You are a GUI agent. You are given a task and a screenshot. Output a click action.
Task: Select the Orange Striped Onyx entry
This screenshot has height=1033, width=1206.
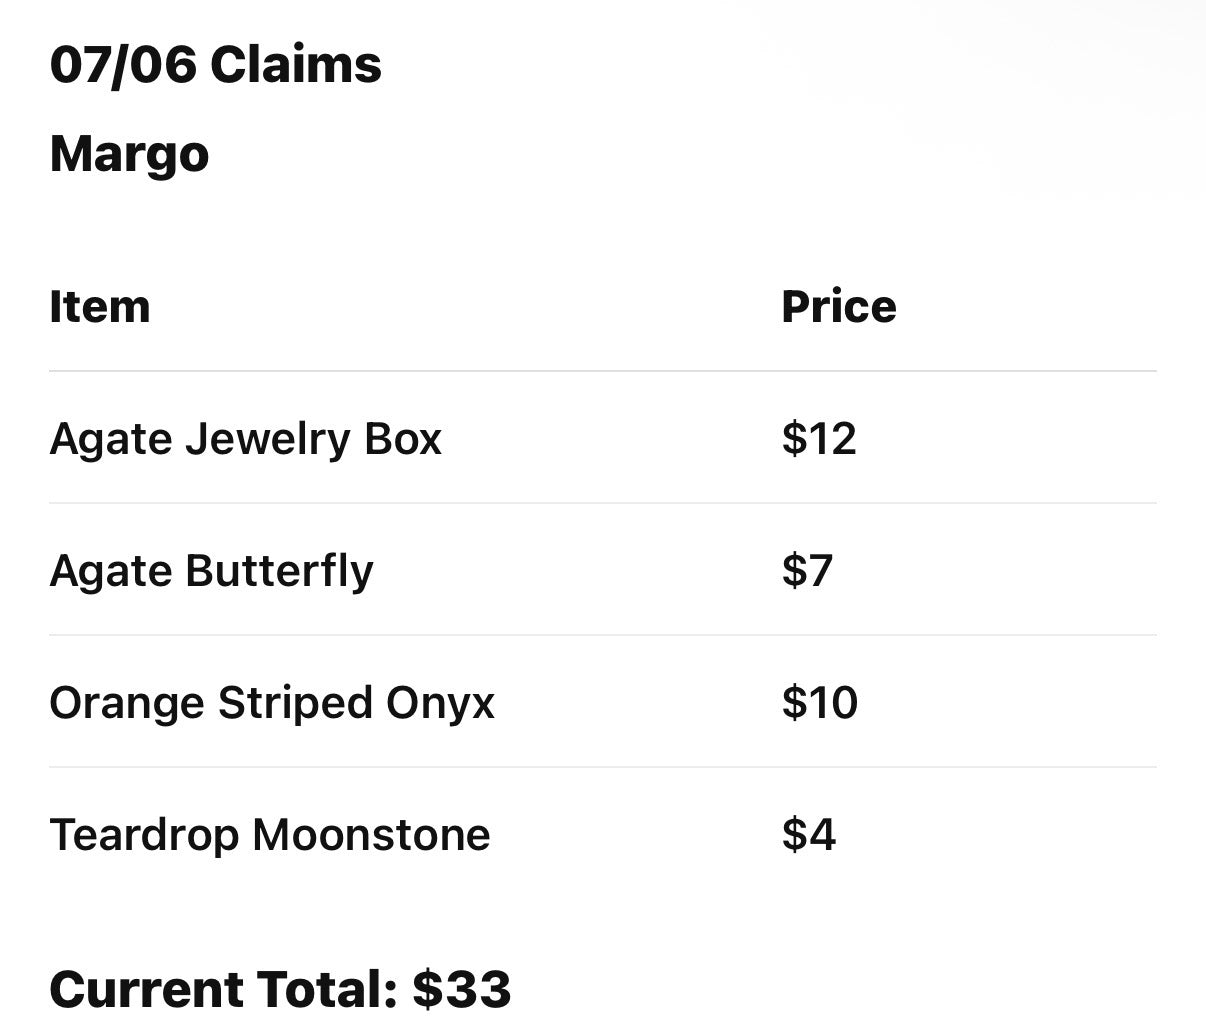272,704
